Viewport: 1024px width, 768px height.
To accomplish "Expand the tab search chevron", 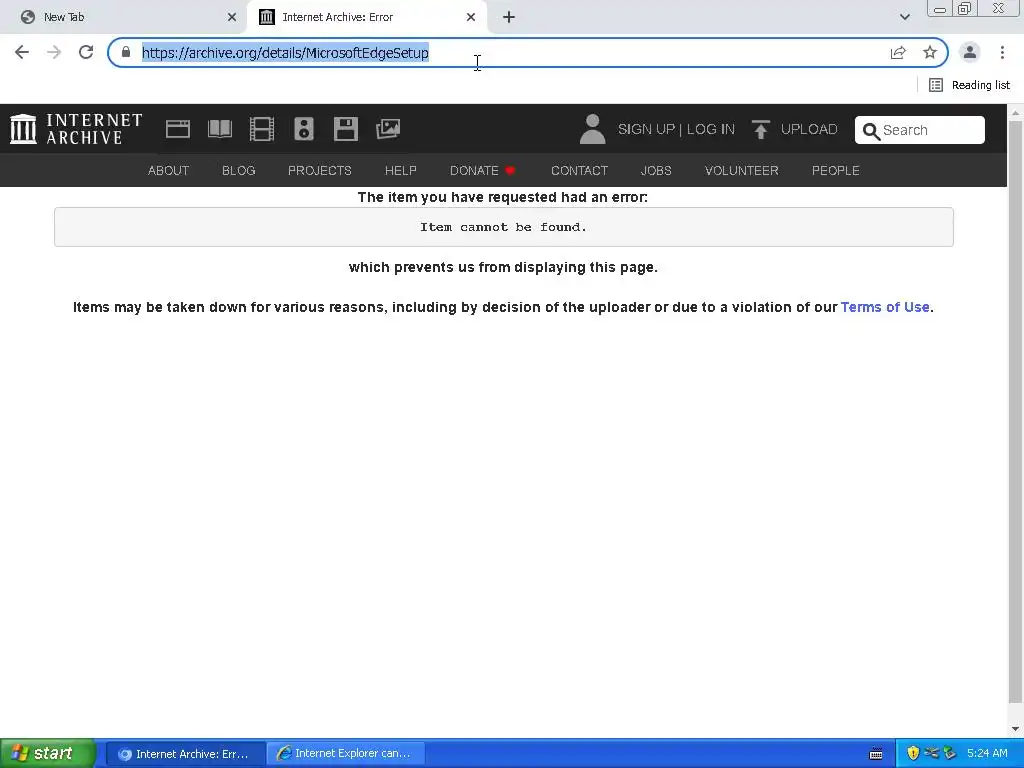I will (904, 17).
